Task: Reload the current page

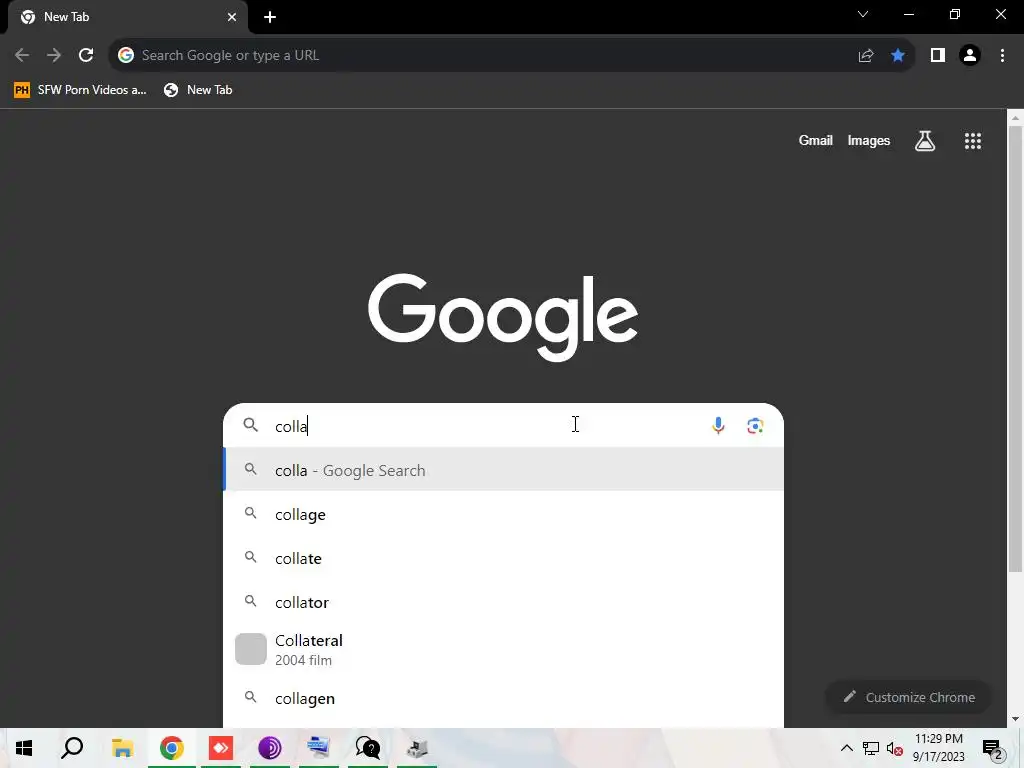Action: pos(86,56)
